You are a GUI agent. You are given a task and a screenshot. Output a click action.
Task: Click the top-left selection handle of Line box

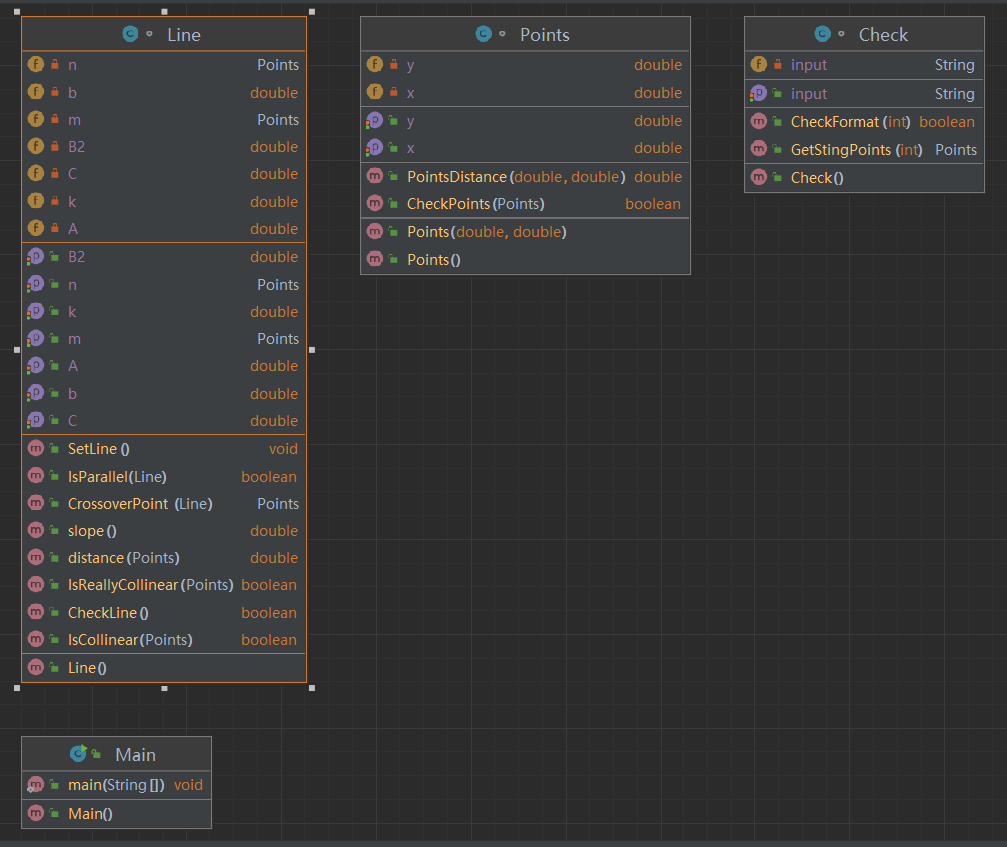pyautogui.click(x=17, y=12)
